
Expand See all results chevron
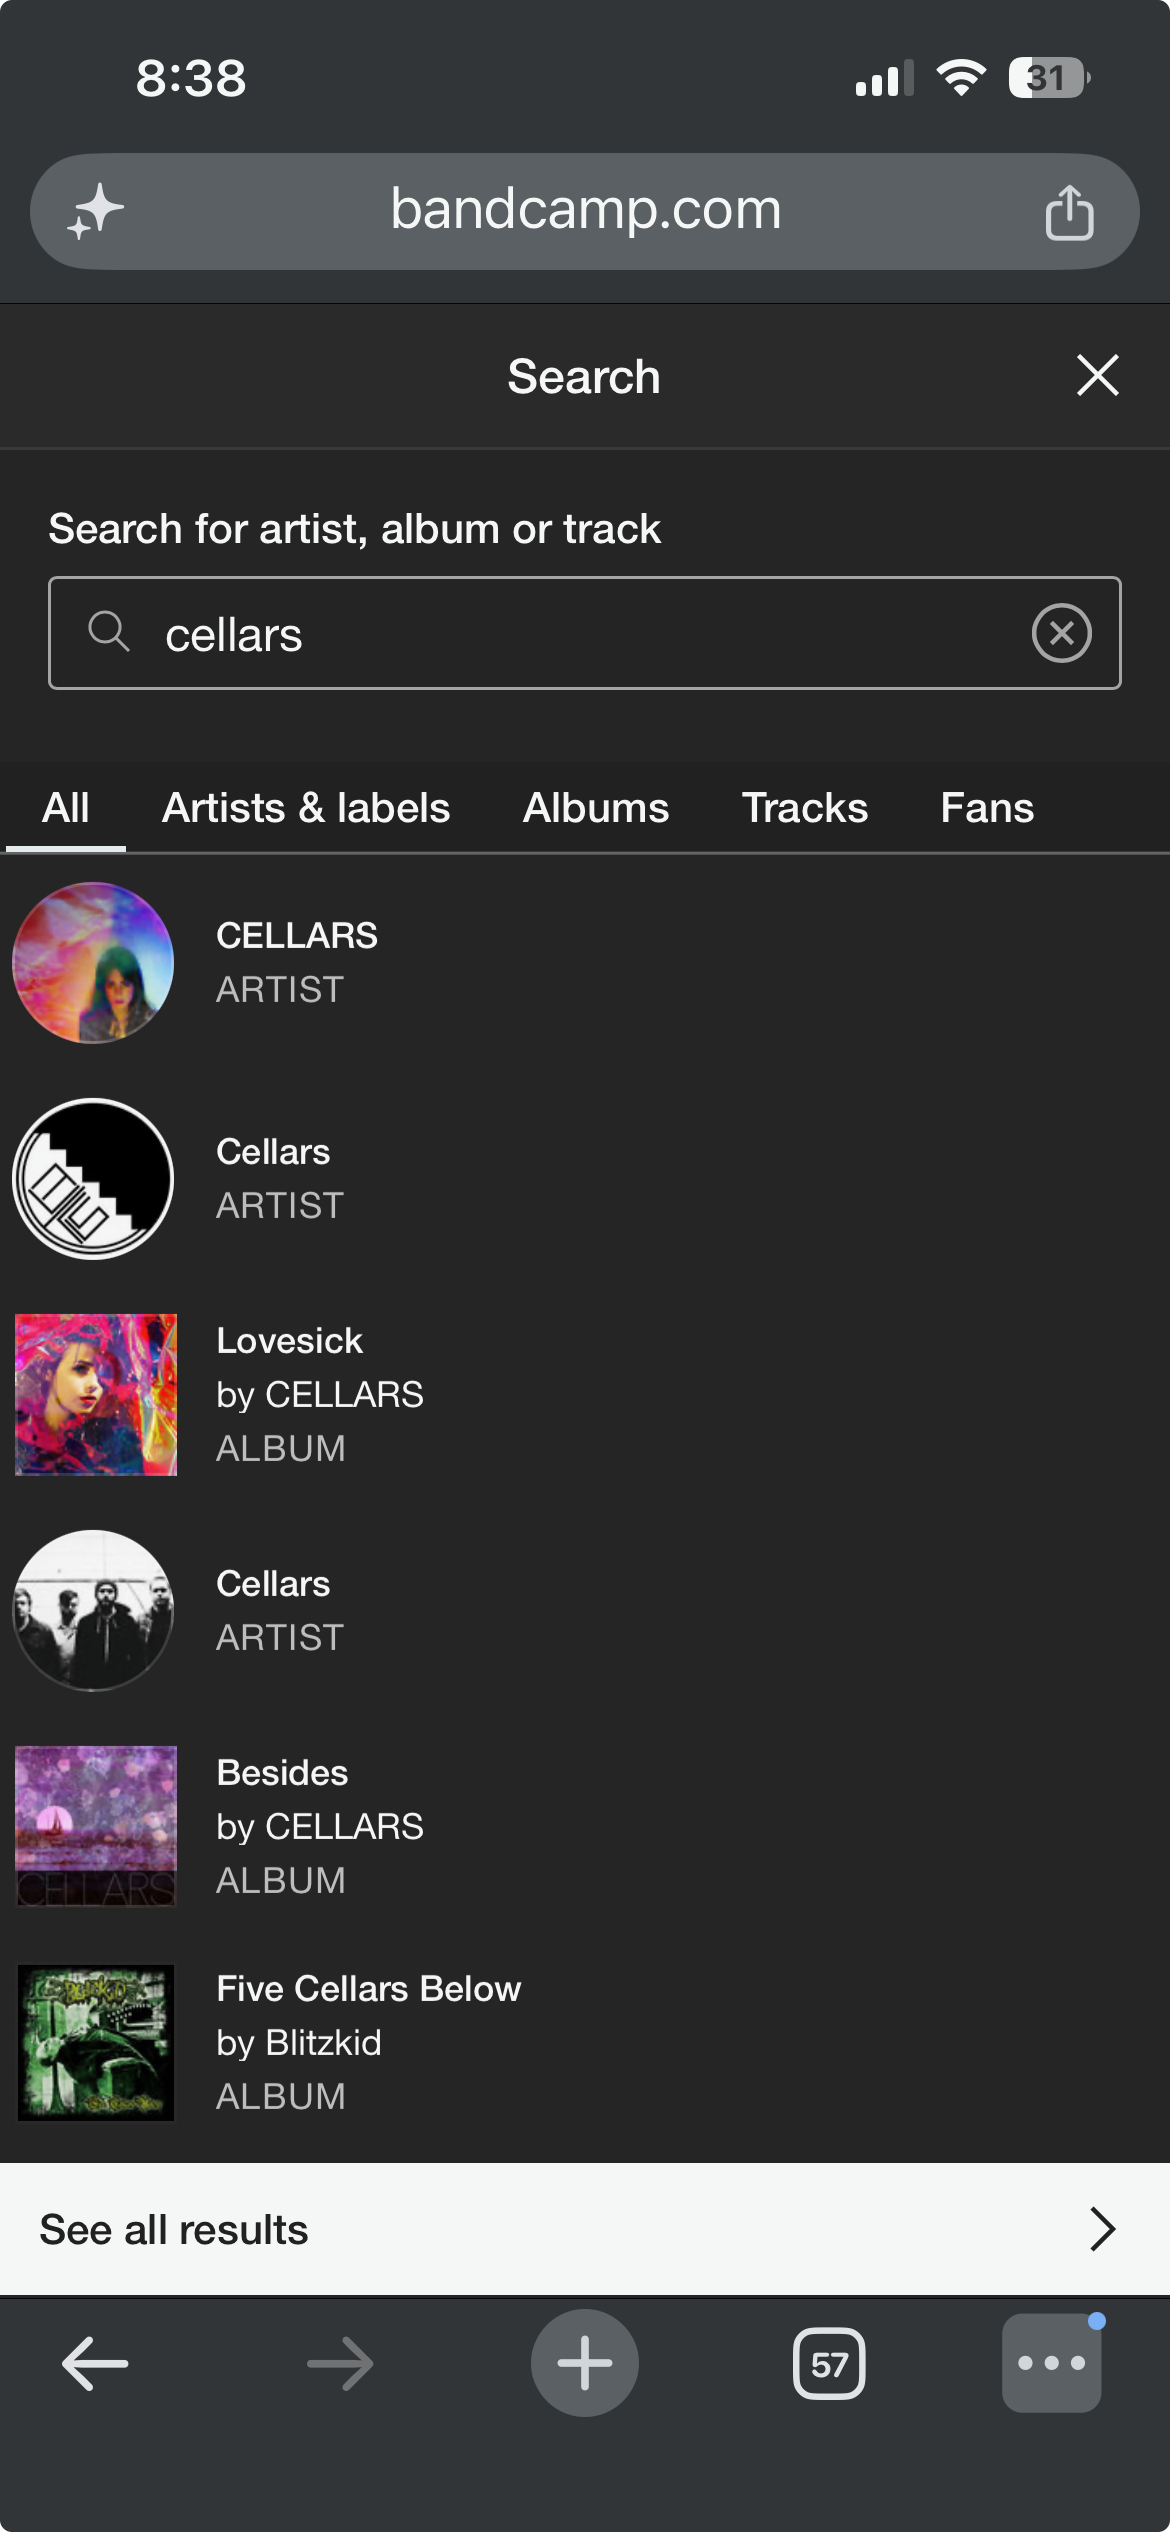[x=1101, y=2229]
